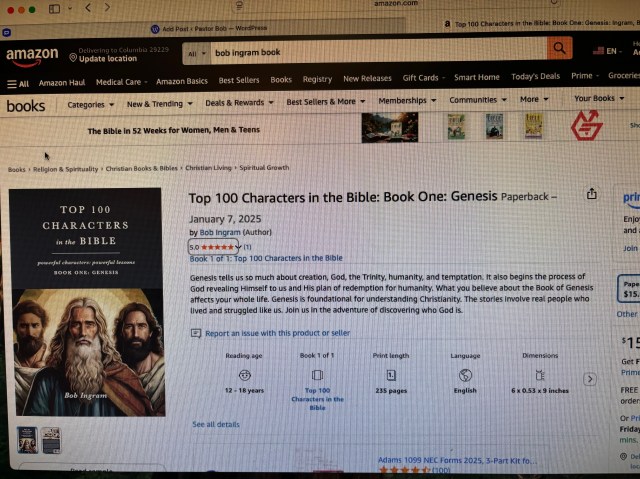Open the EN language selector
The image size is (640, 479).
[607, 51]
